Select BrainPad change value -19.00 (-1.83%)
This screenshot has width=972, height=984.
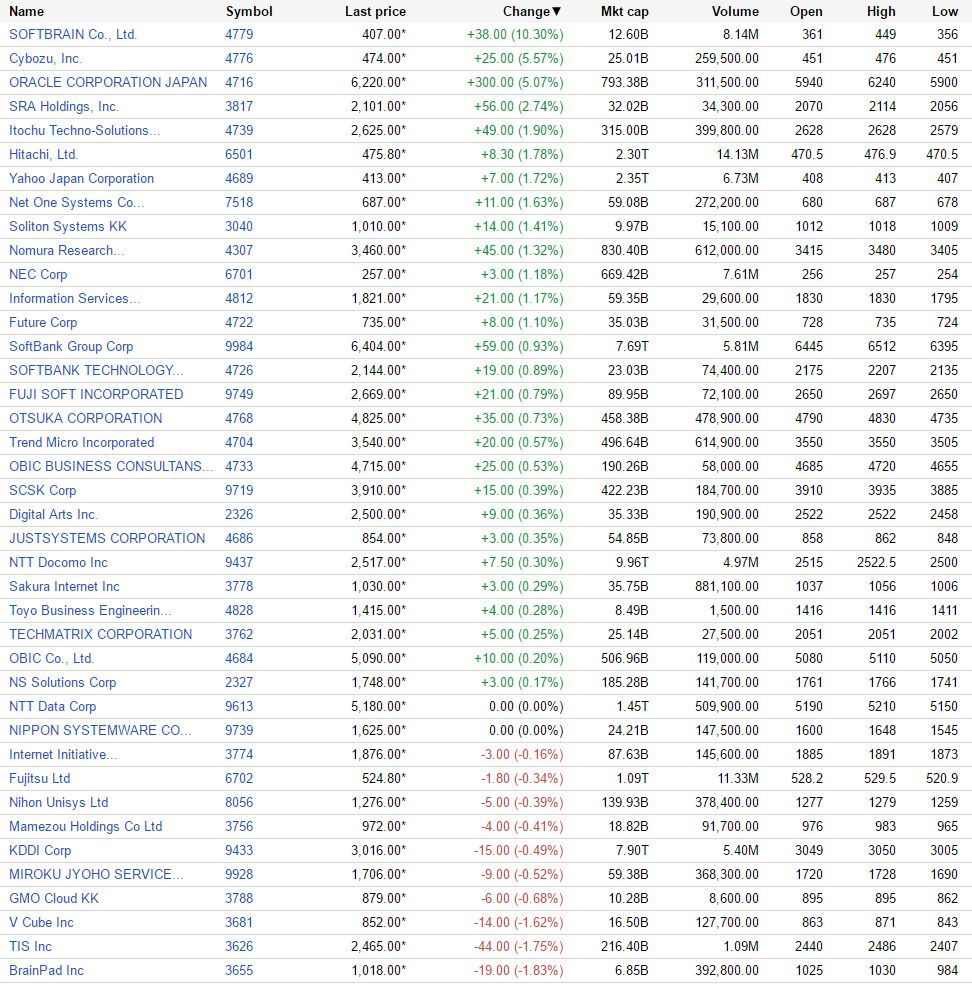(518, 970)
